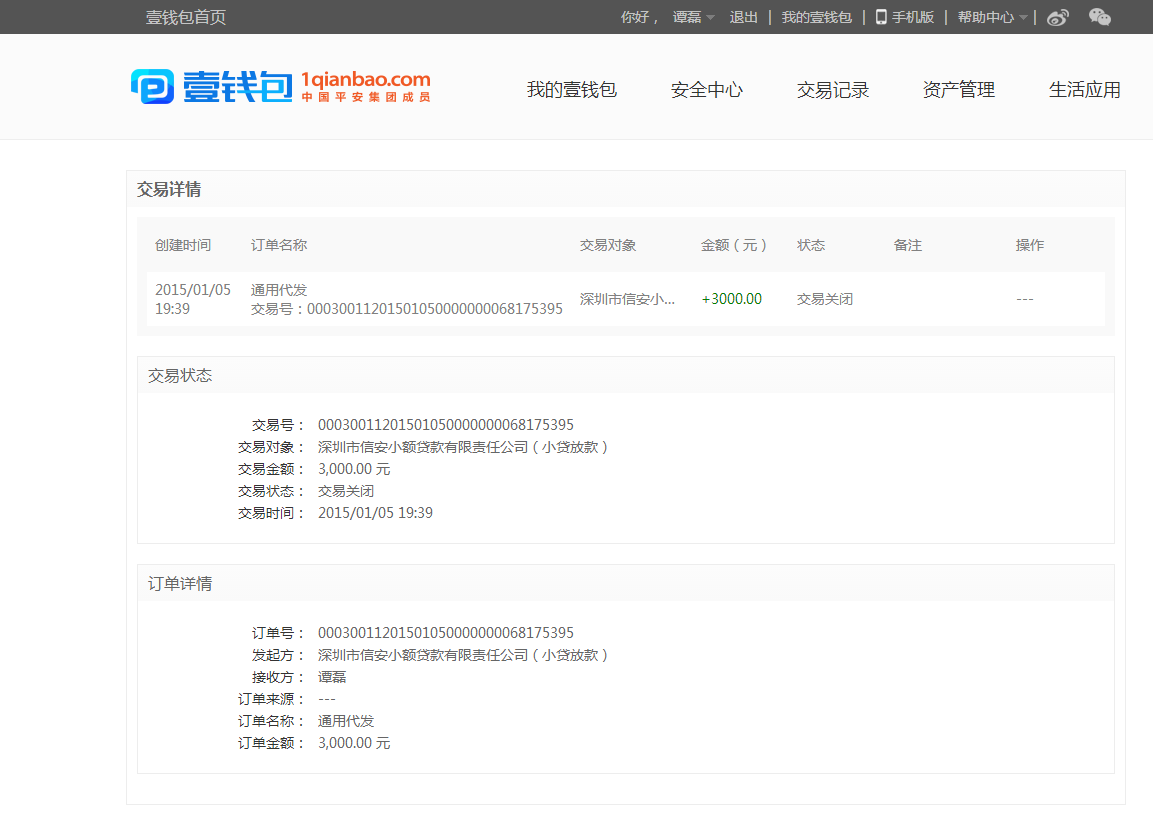Viewport: 1153px width, 831px height.
Task: Click the 交易详情 heading
Action: click(169, 189)
